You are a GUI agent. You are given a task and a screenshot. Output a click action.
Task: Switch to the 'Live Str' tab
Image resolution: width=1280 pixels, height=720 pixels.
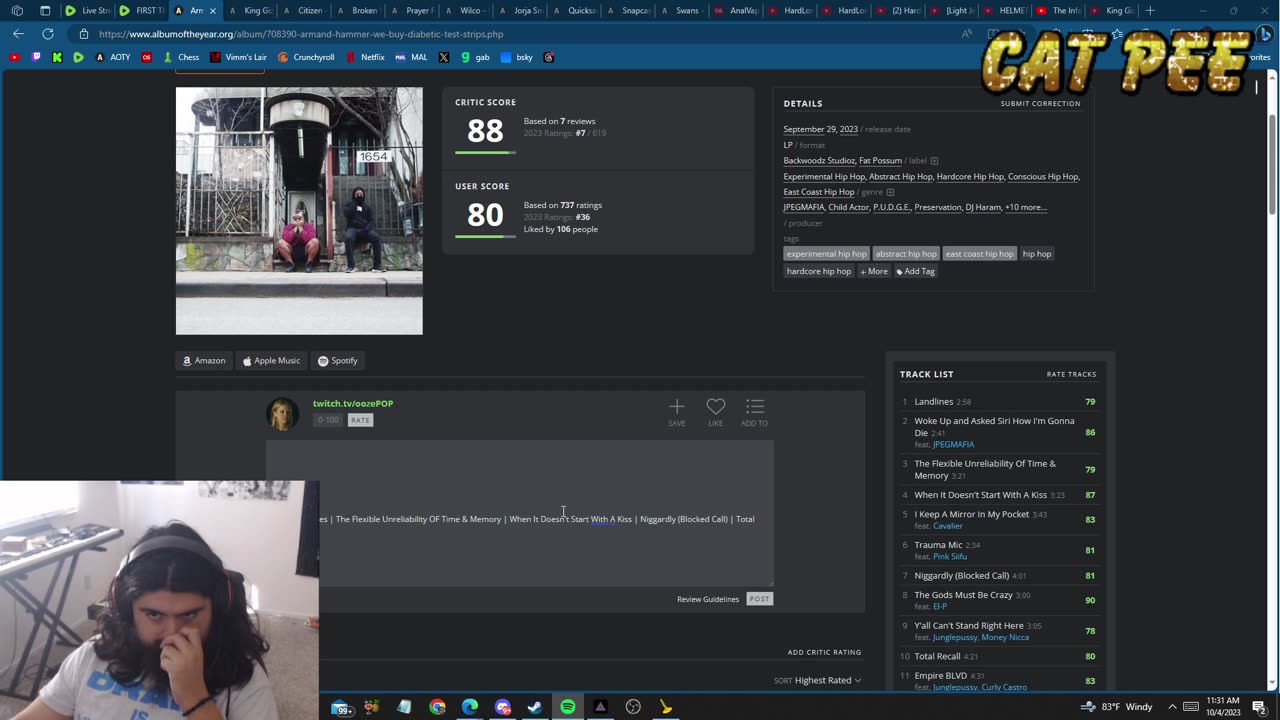86,10
